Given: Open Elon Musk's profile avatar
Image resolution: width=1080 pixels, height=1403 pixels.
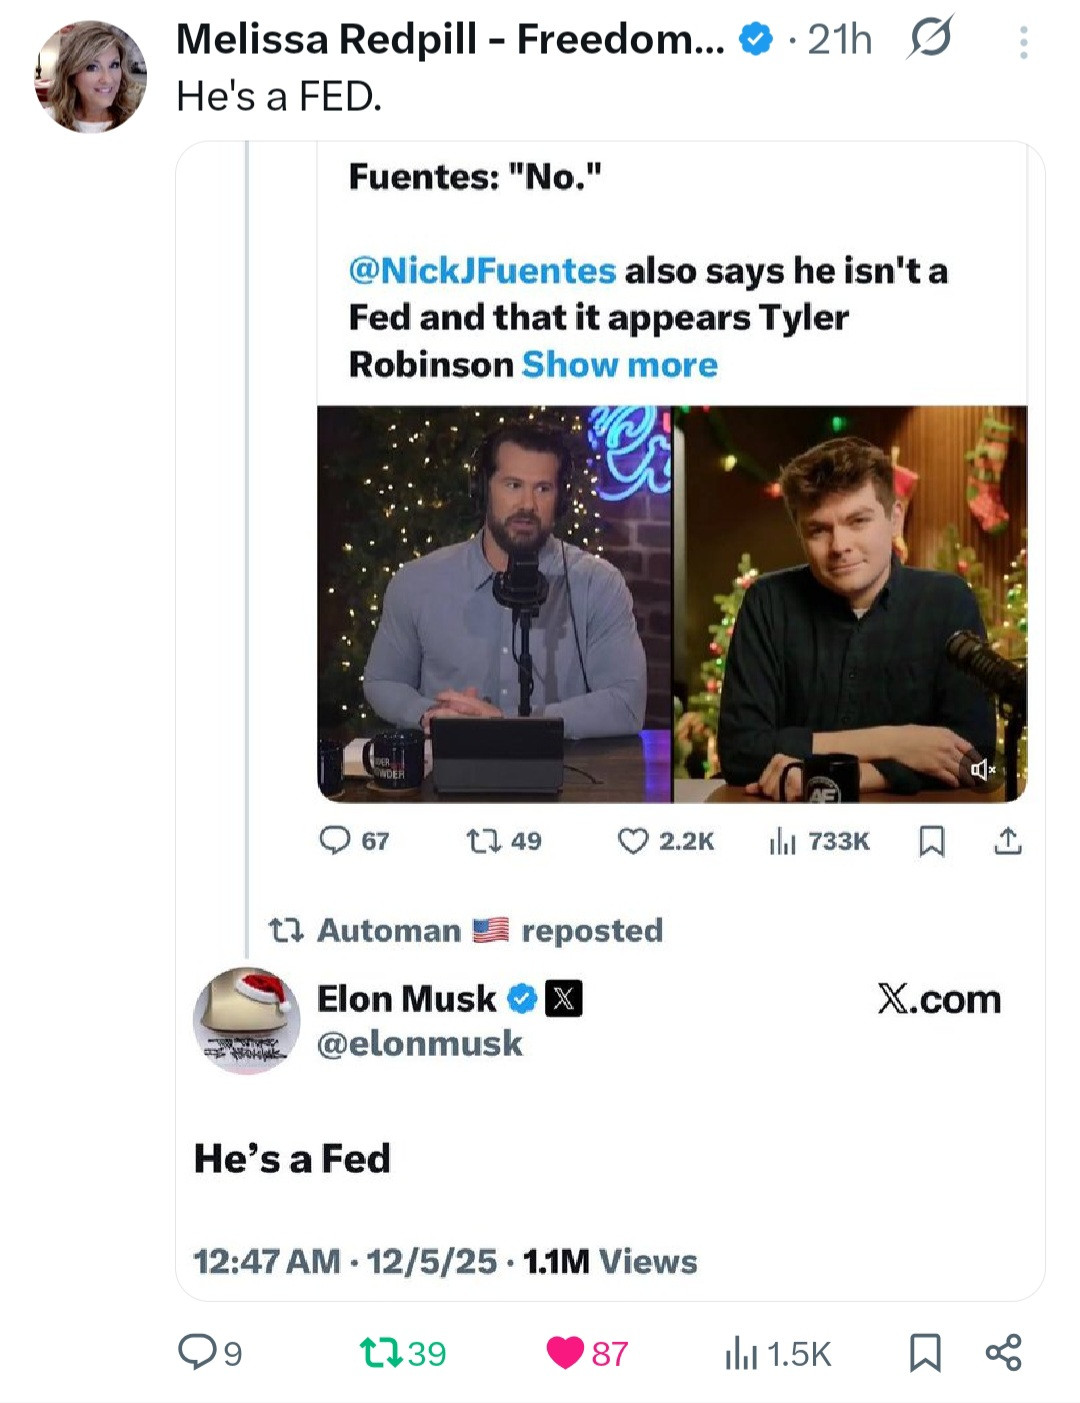Looking at the screenshot, I should click(246, 1020).
